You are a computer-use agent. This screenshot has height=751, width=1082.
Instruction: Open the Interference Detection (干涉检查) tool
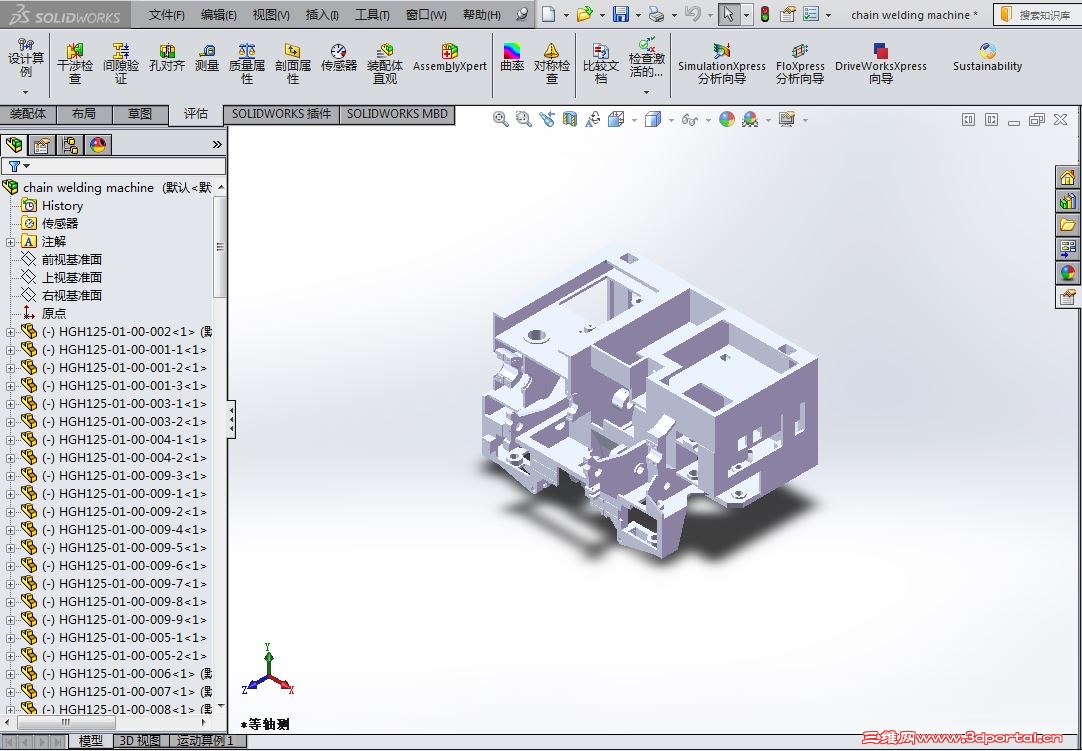[x=75, y=63]
